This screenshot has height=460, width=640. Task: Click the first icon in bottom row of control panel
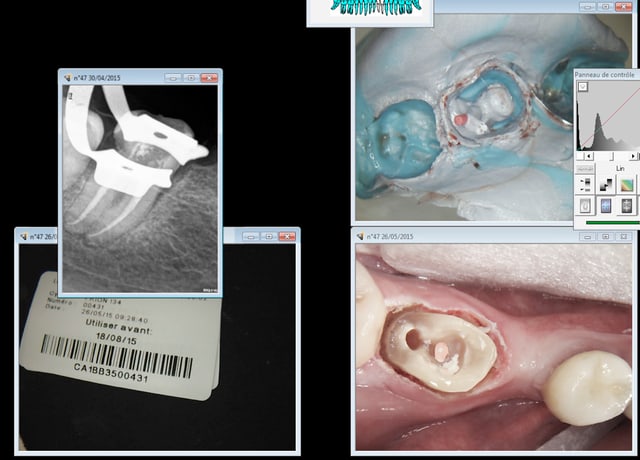tap(585, 206)
